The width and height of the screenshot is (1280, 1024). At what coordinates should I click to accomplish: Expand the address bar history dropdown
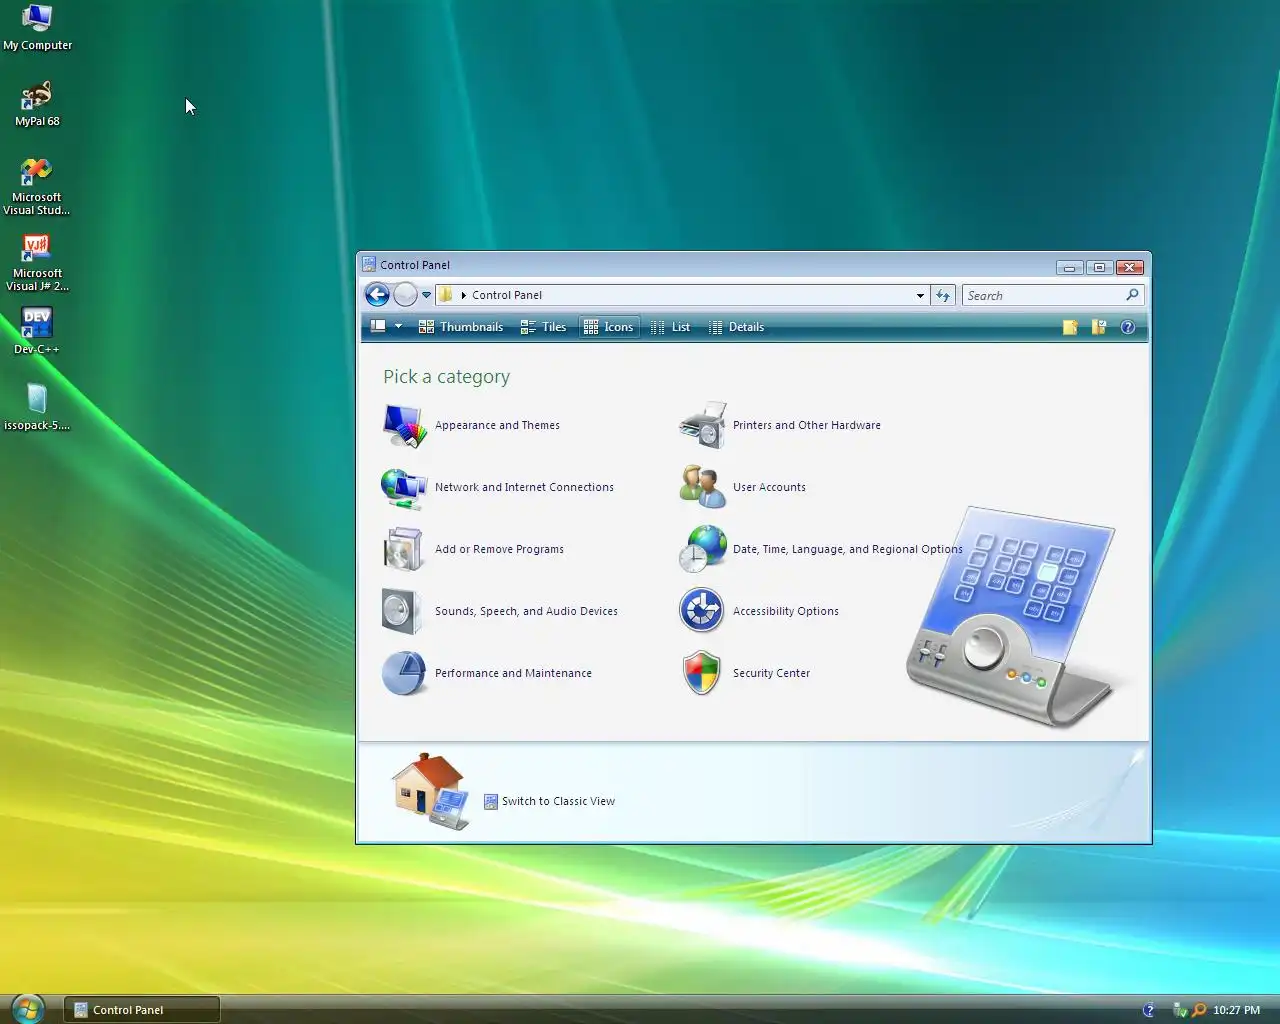920,295
